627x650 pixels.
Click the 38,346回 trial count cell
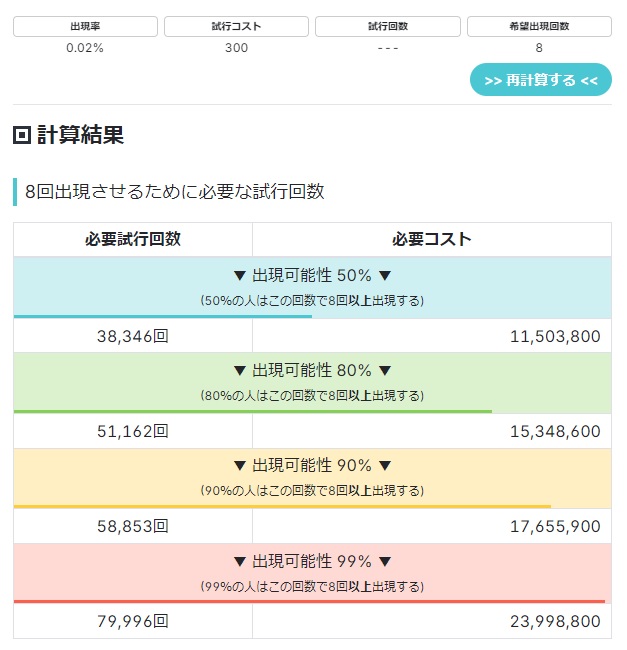click(133, 337)
